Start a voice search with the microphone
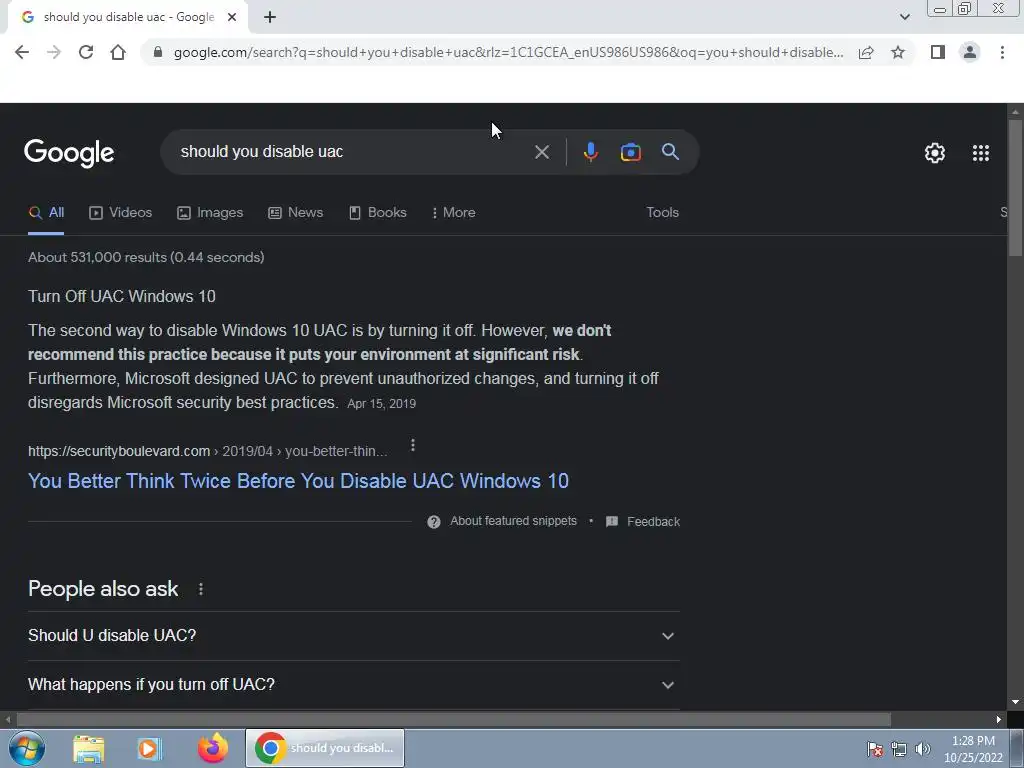Image resolution: width=1024 pixels, height=768 pixels. (x=590, y=152)
